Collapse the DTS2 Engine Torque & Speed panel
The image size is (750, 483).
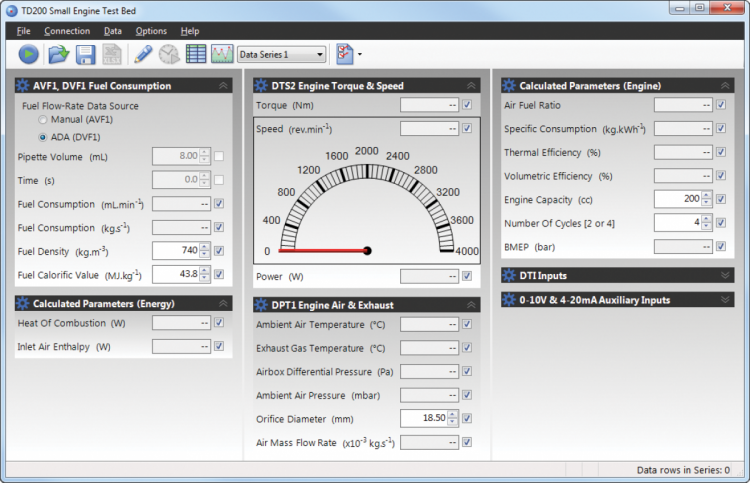point(471,86)
